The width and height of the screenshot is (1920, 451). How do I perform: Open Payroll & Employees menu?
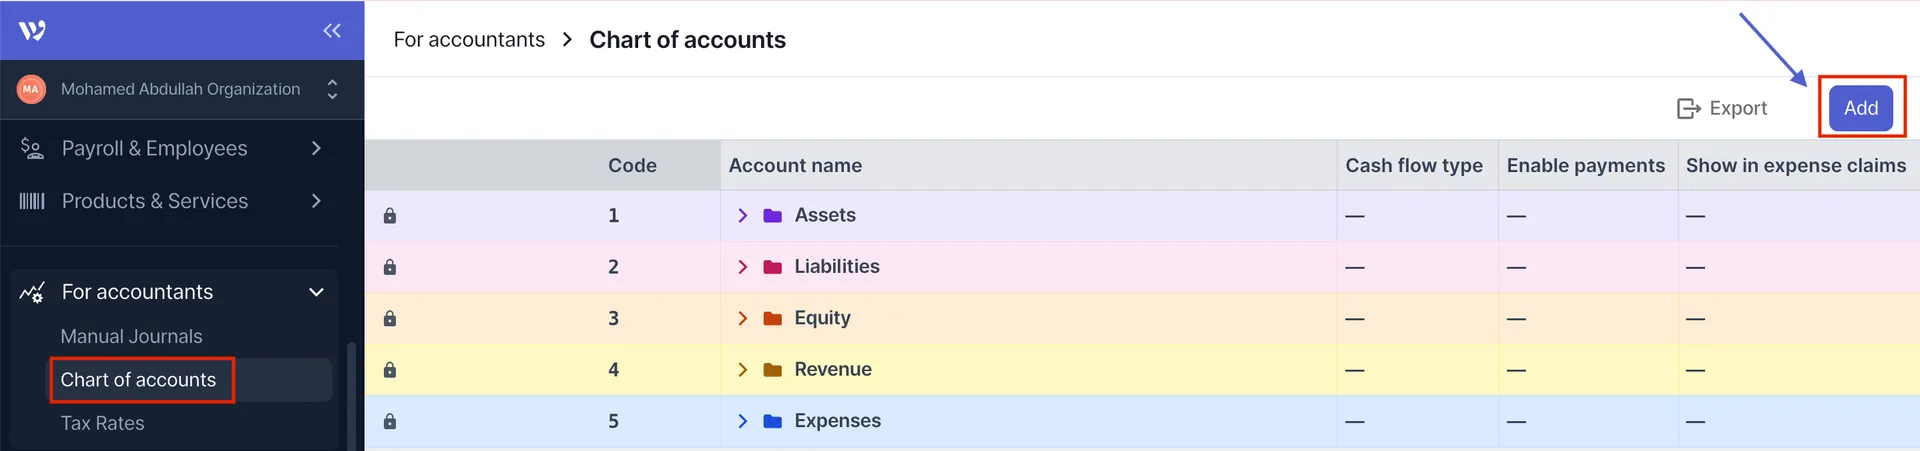click(154, 148)
